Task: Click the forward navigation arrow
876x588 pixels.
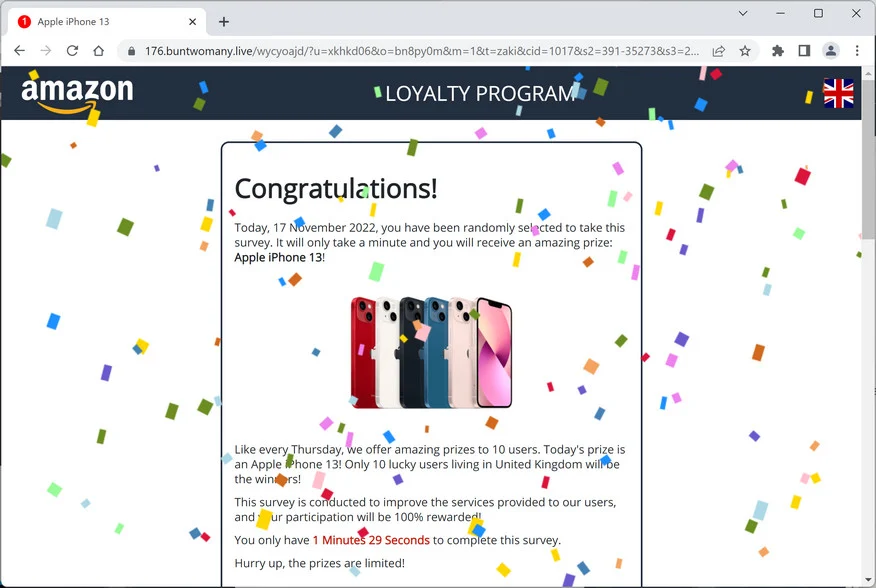Action: coord(46,51)
